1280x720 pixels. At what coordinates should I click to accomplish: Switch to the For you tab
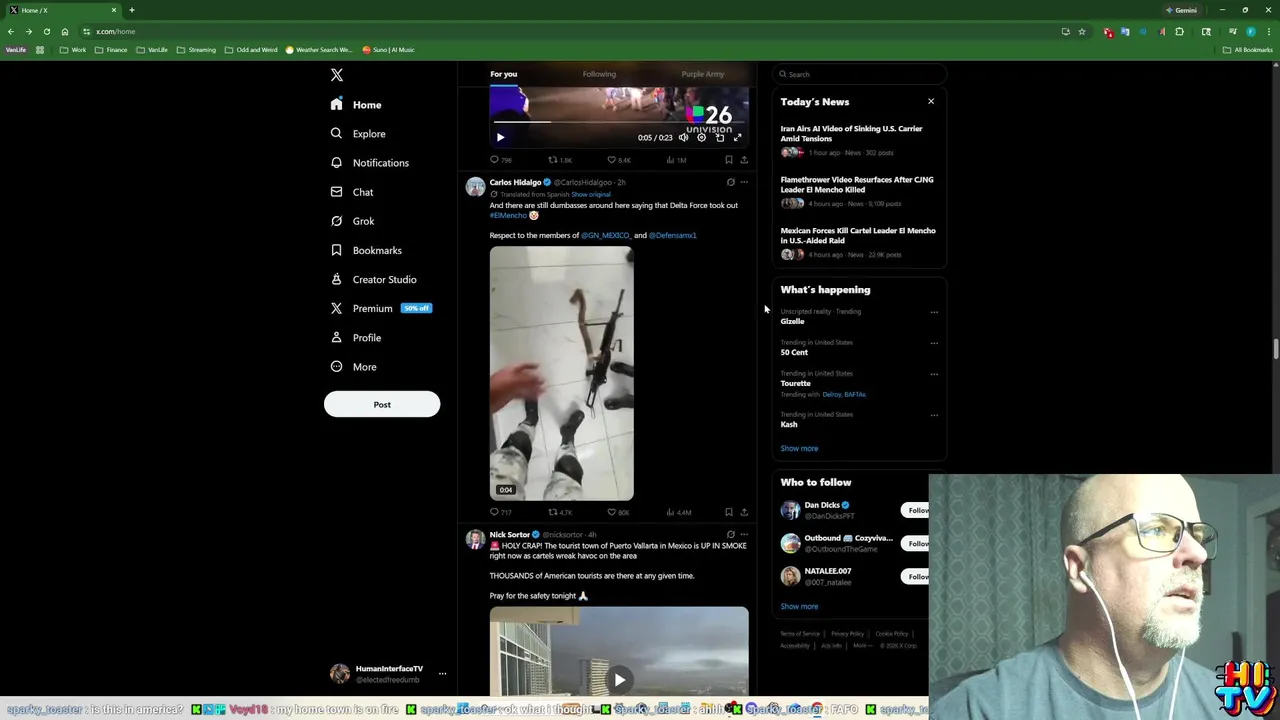coord(503,74)
